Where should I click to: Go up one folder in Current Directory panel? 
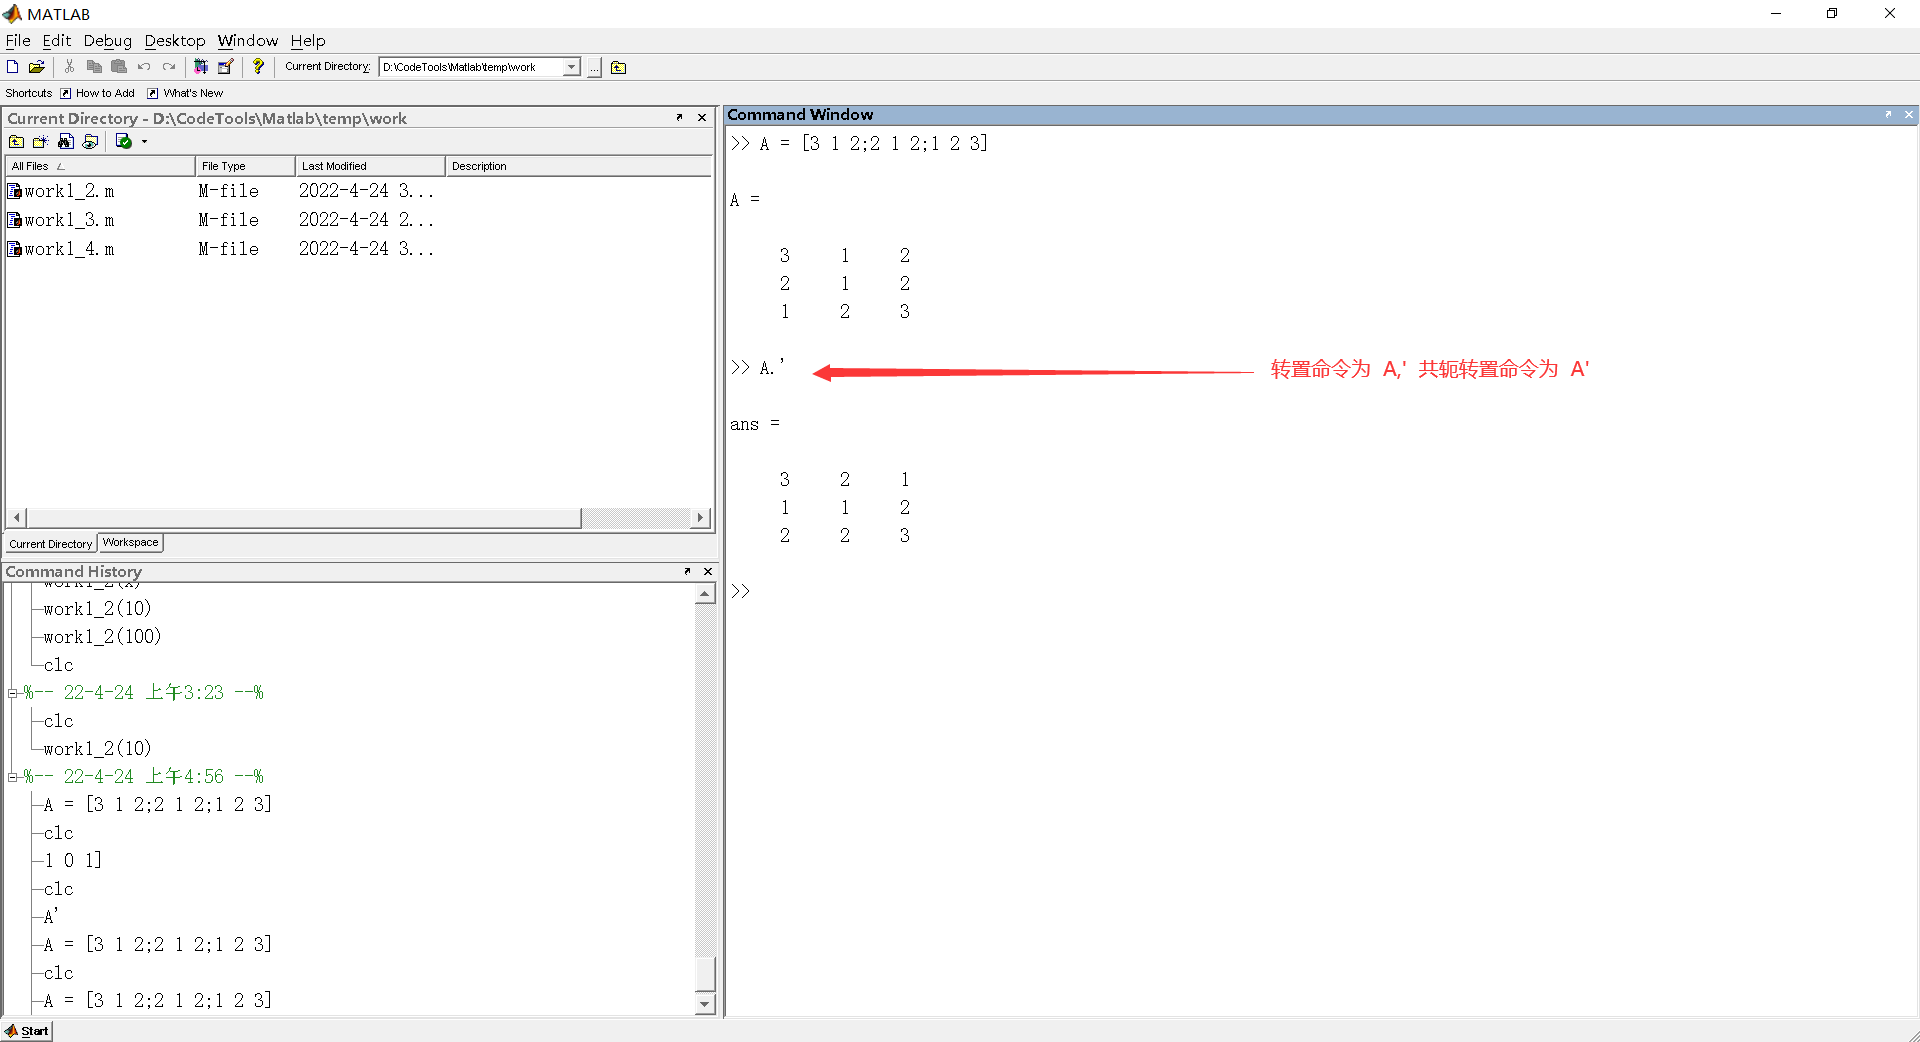click(x=17, y=141)
